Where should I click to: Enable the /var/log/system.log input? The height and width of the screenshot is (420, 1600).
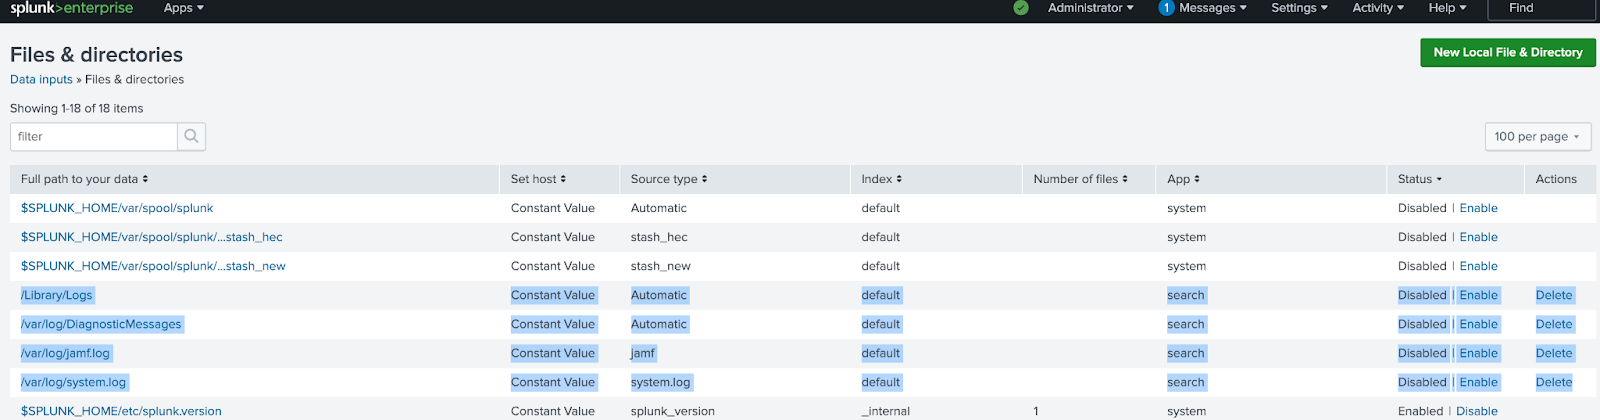(1478, 382)
